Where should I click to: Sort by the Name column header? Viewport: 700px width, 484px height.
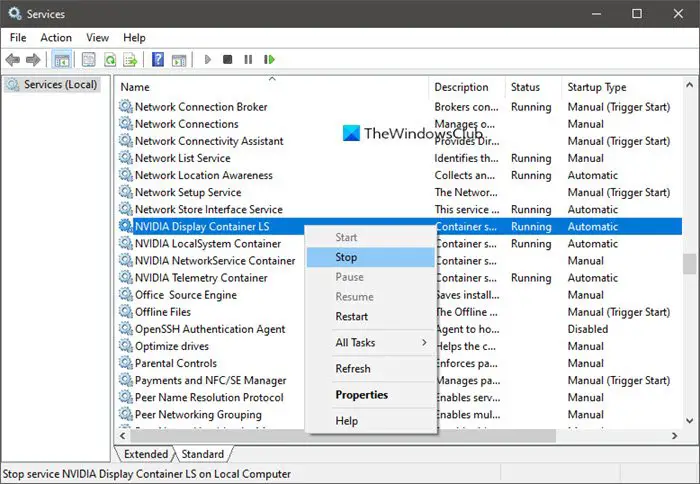point(271,87)
